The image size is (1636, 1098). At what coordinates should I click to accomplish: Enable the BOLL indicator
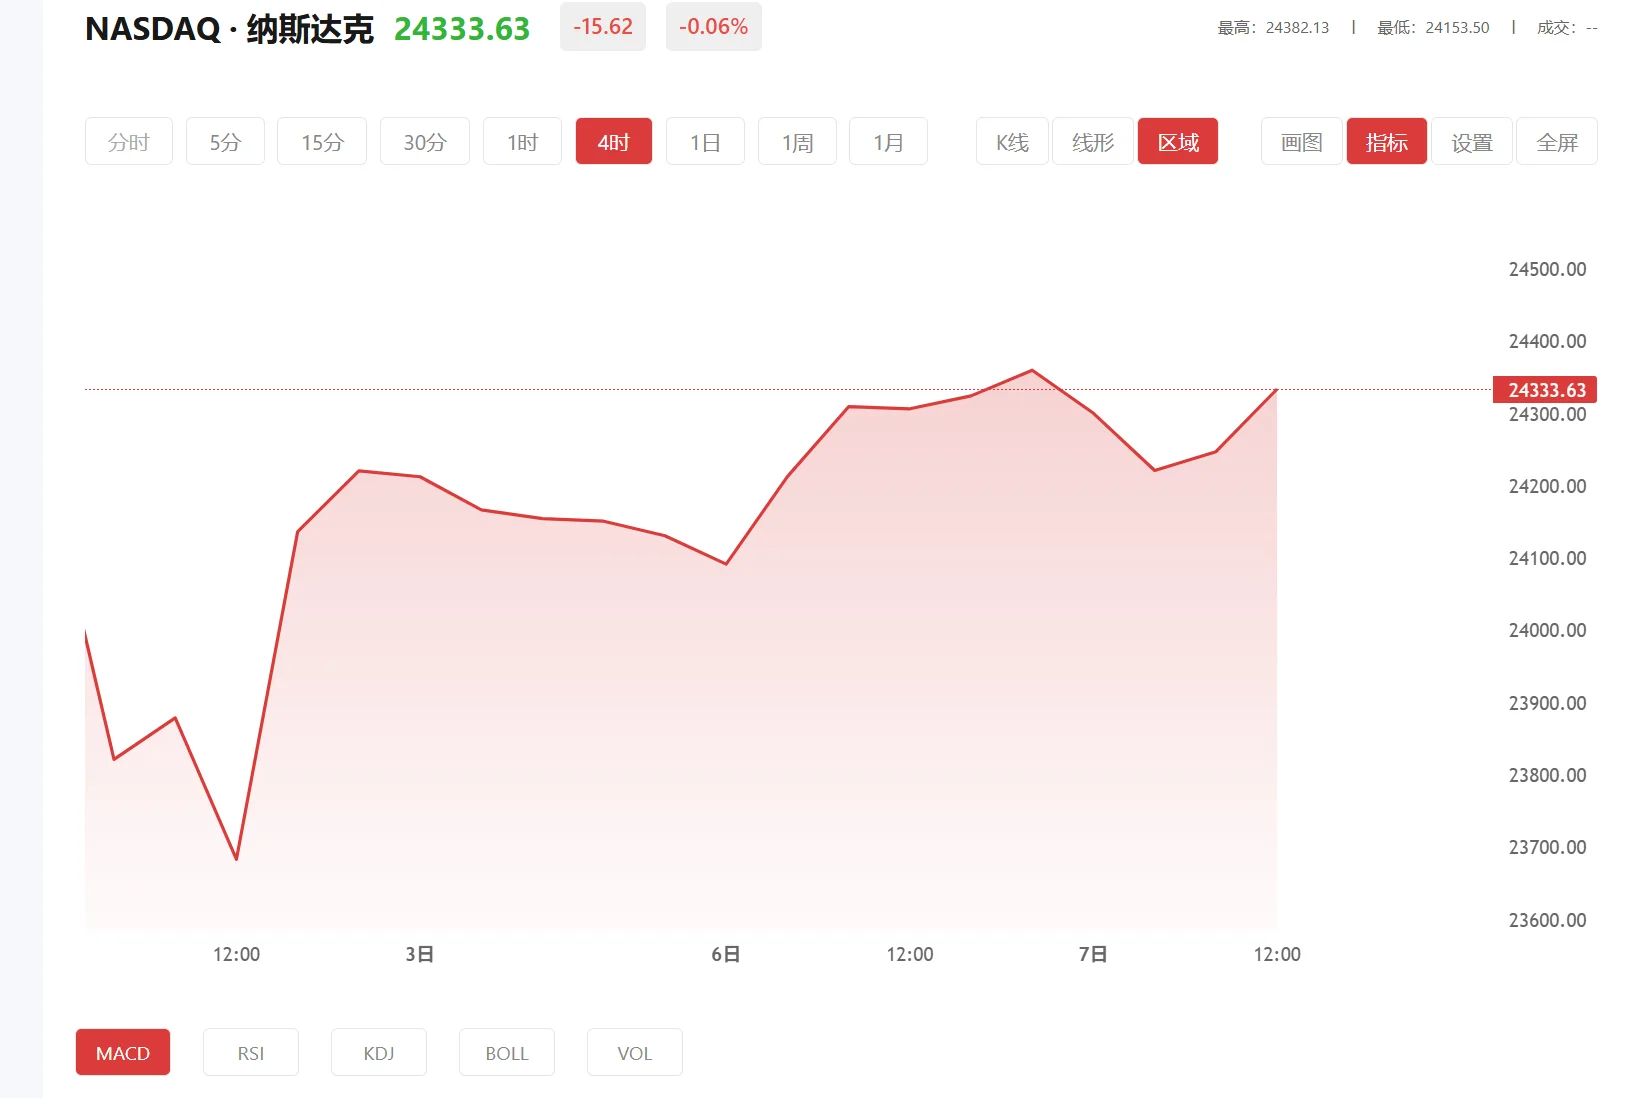point(506,1052)
